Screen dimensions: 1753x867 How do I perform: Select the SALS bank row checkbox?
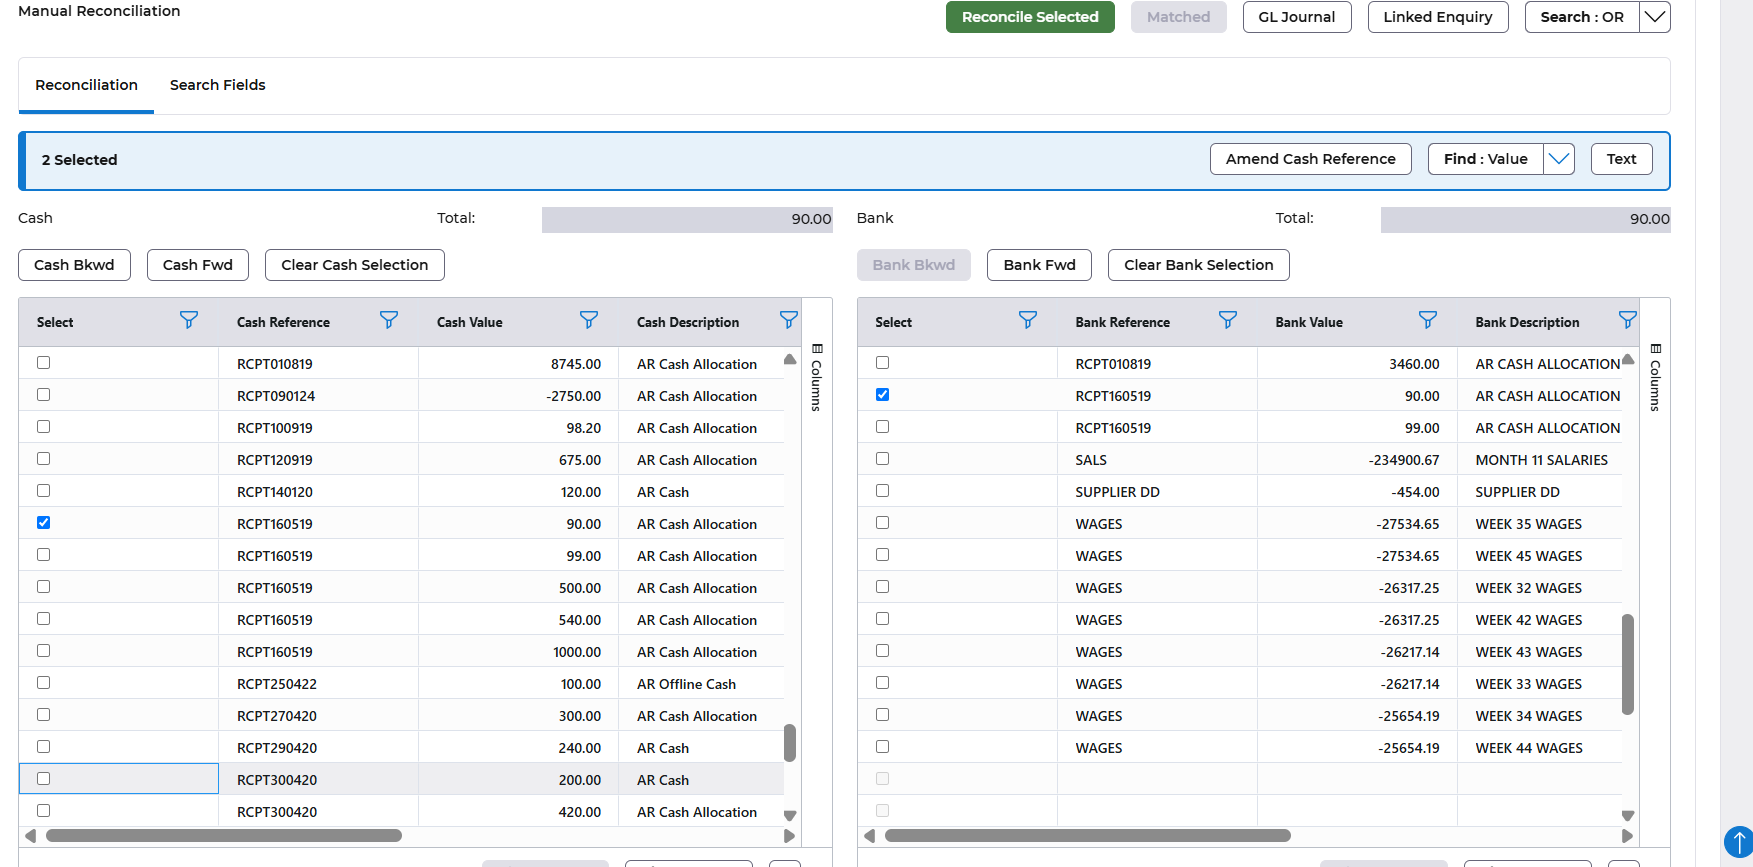coord(882,459)
